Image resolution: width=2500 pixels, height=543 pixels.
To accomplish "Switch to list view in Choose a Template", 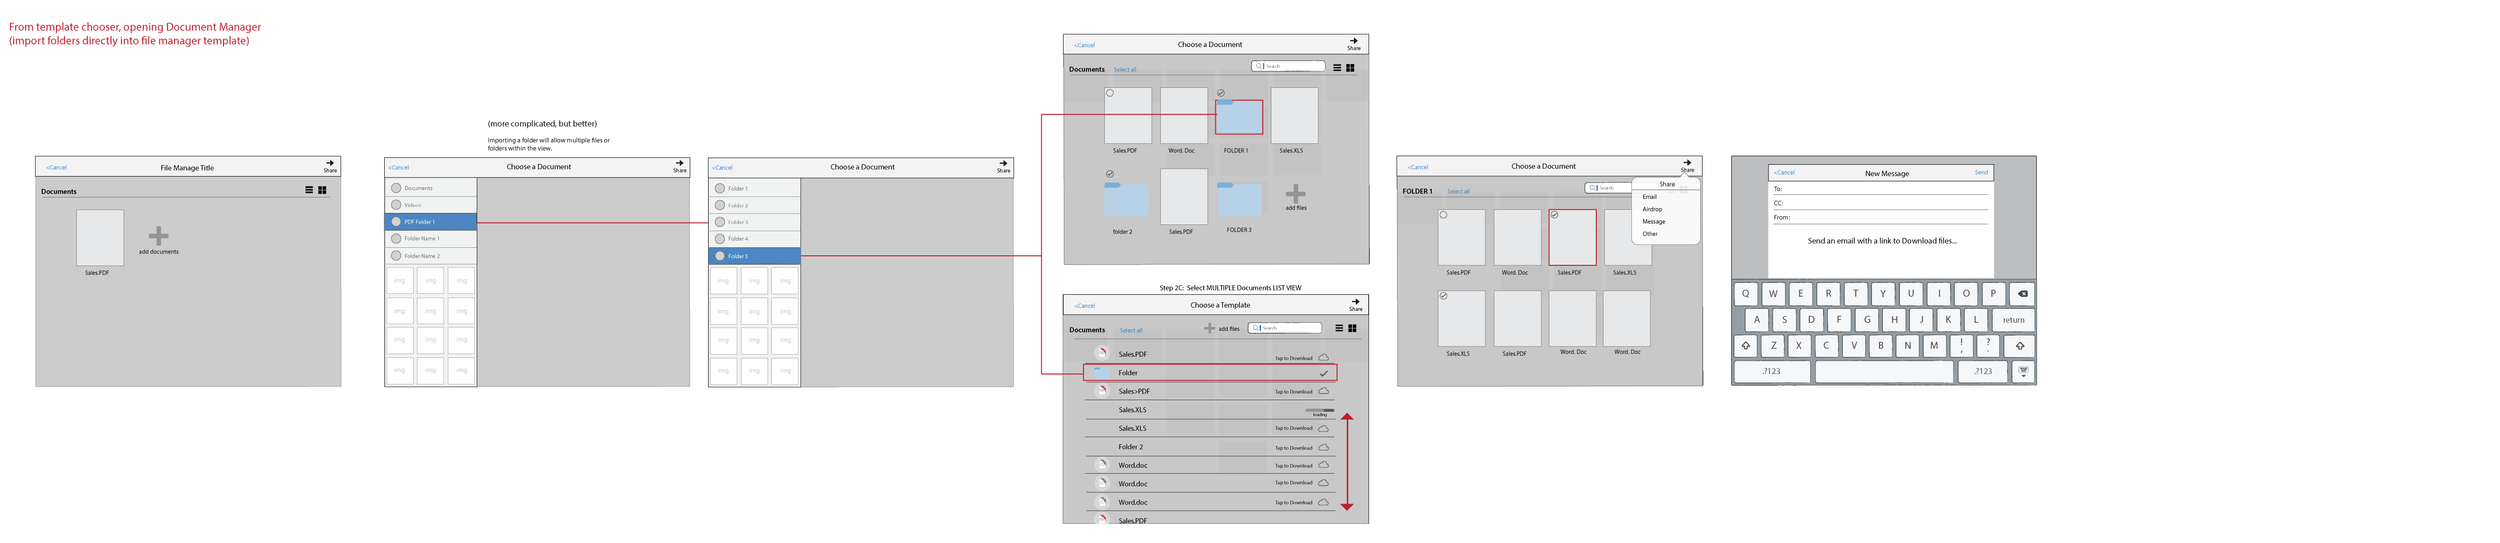I will (1339, 328).
